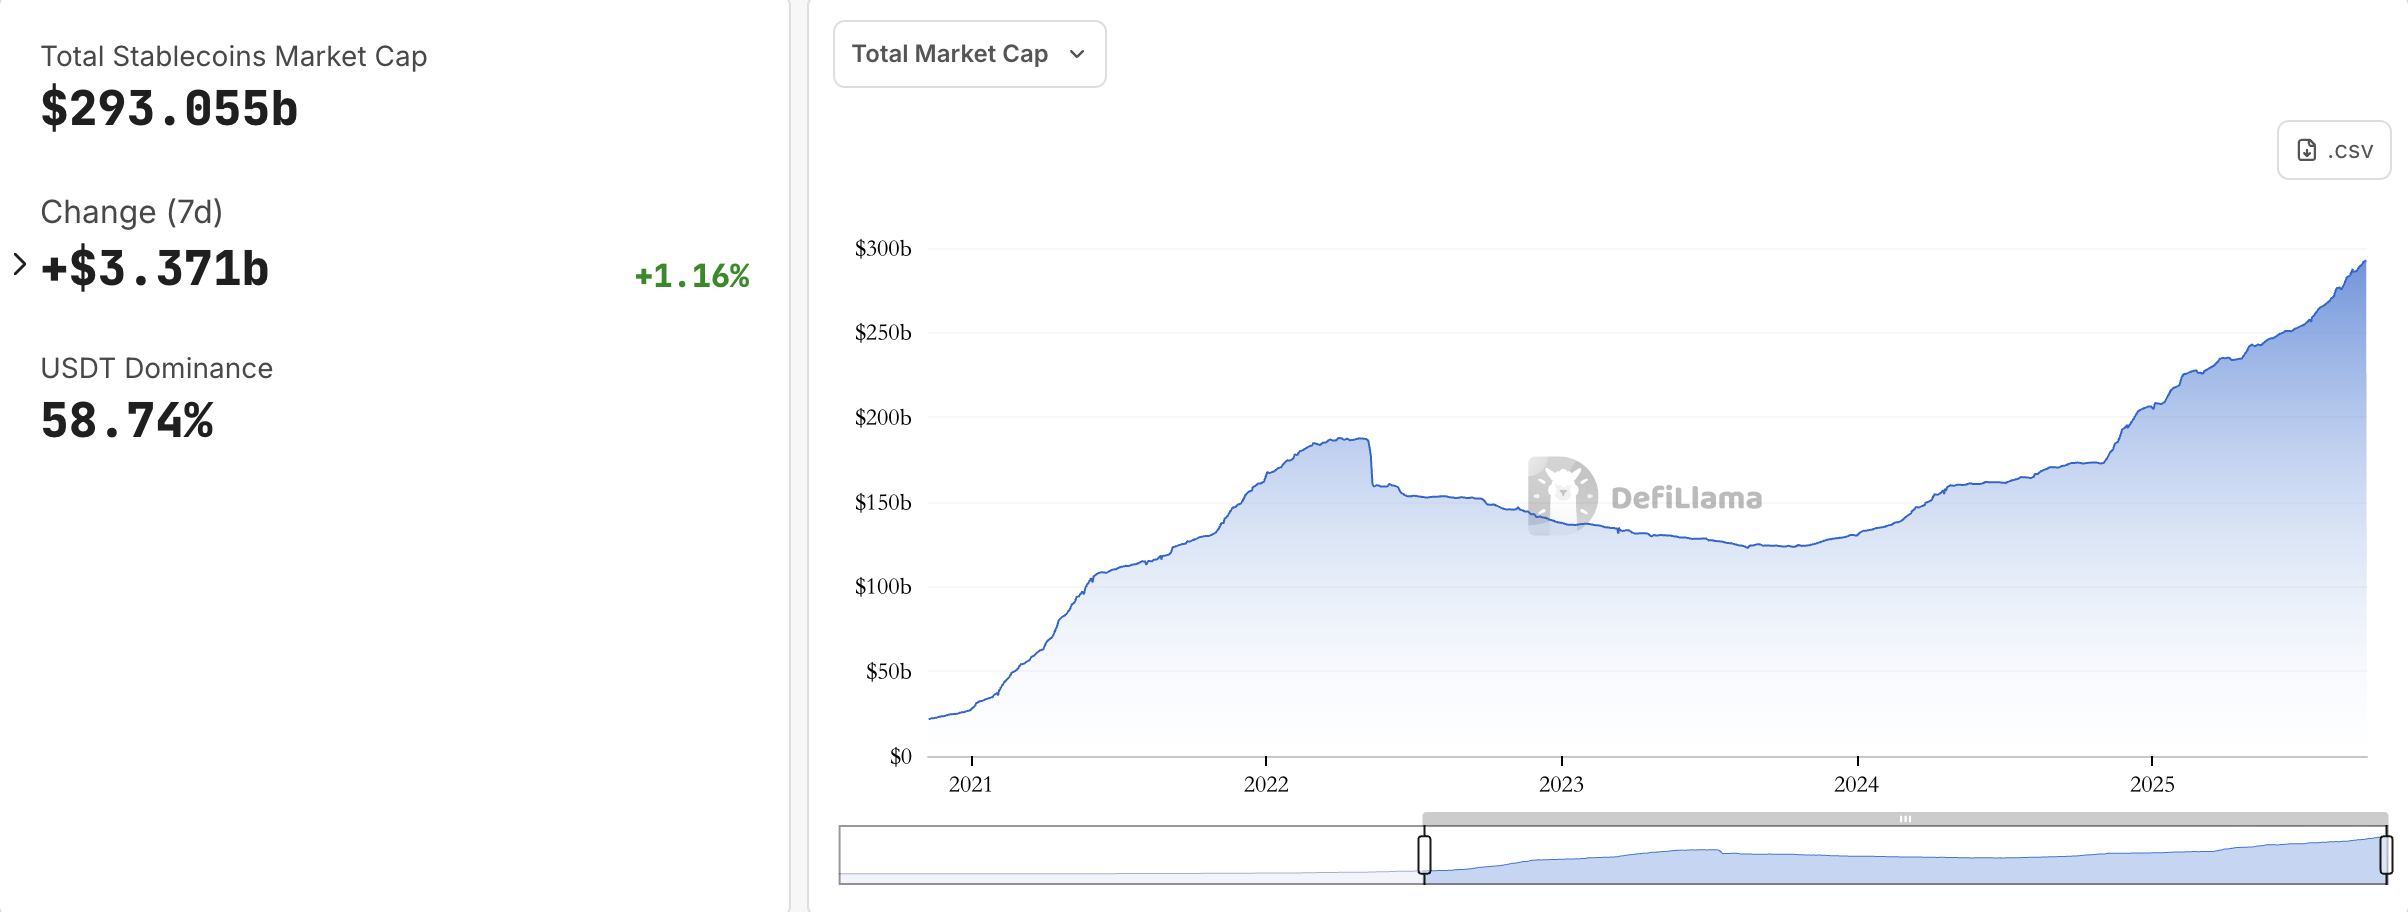Select the left range slider handle
2408x912 pixels.
point(1424,854)
